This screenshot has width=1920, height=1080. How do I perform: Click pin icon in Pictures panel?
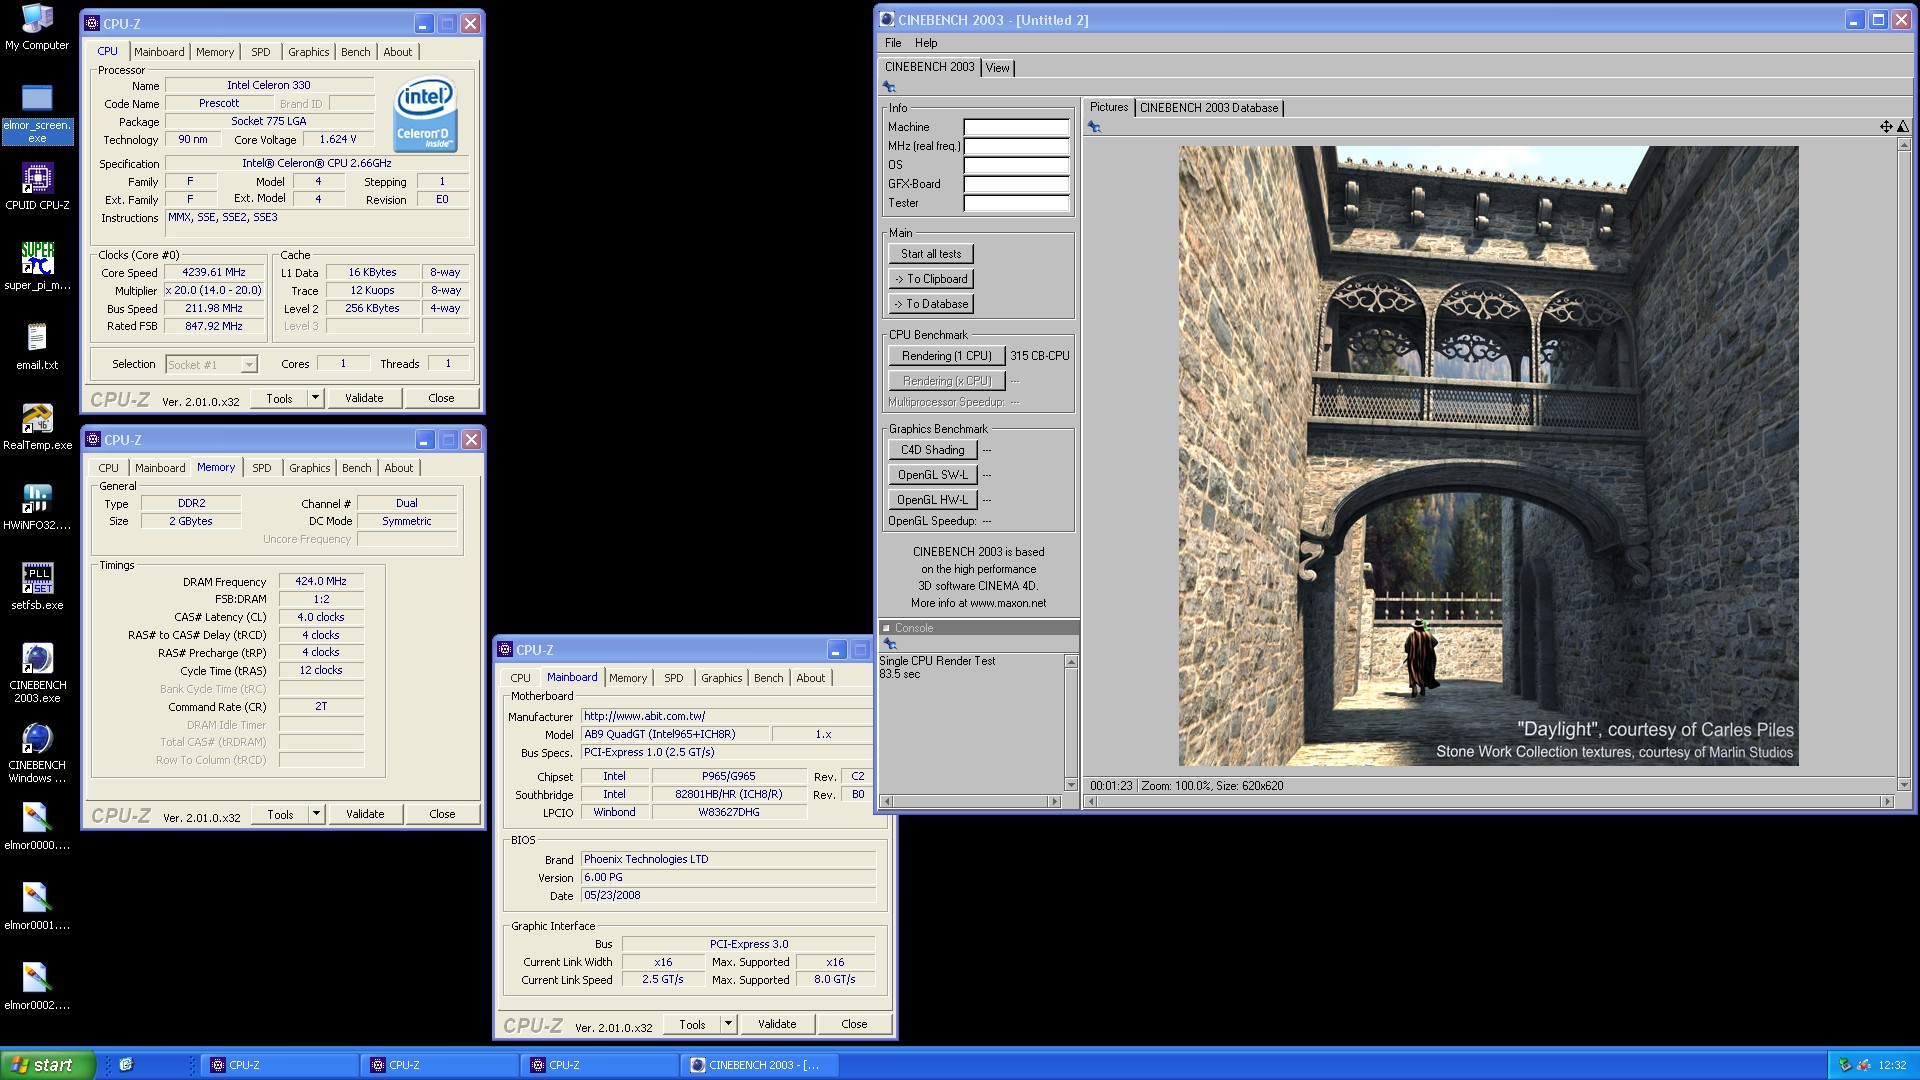[1094, 127]
